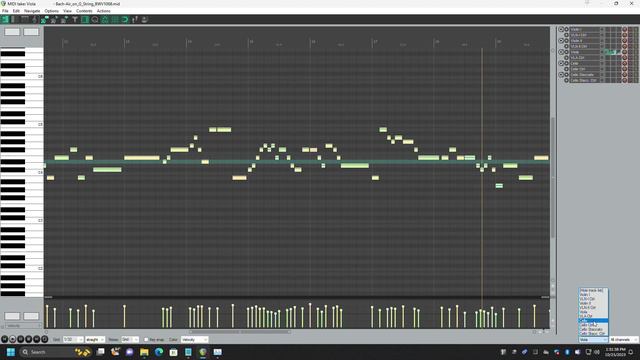Click the leftmost green toolbar icon
Image resolution: width=640 pixels, height=360 pixels.
click(x=5, y=20)
